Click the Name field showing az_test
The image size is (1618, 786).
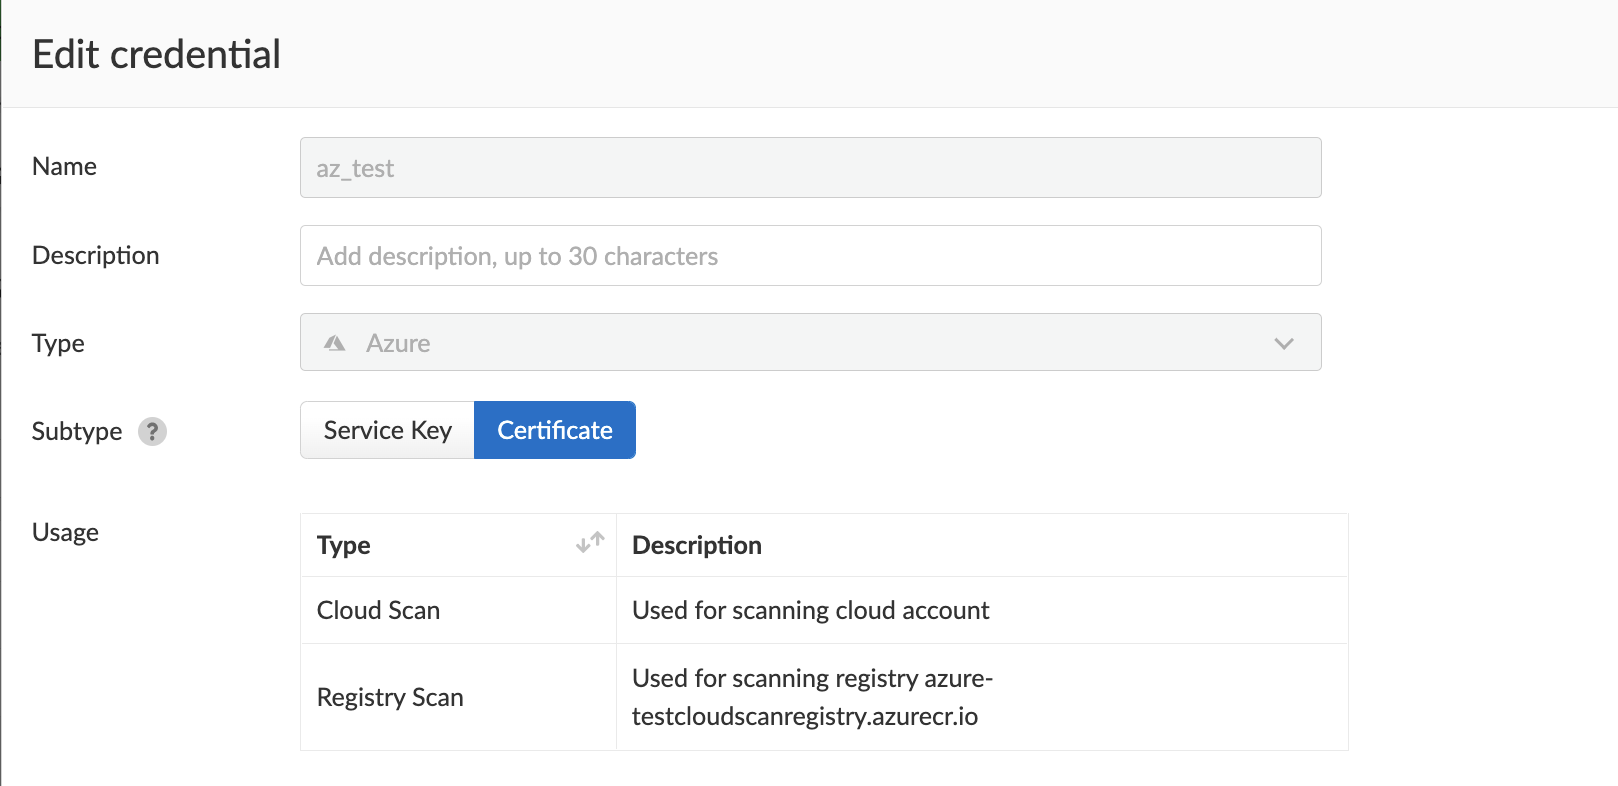pyautogui.click(x=810, y=167)
